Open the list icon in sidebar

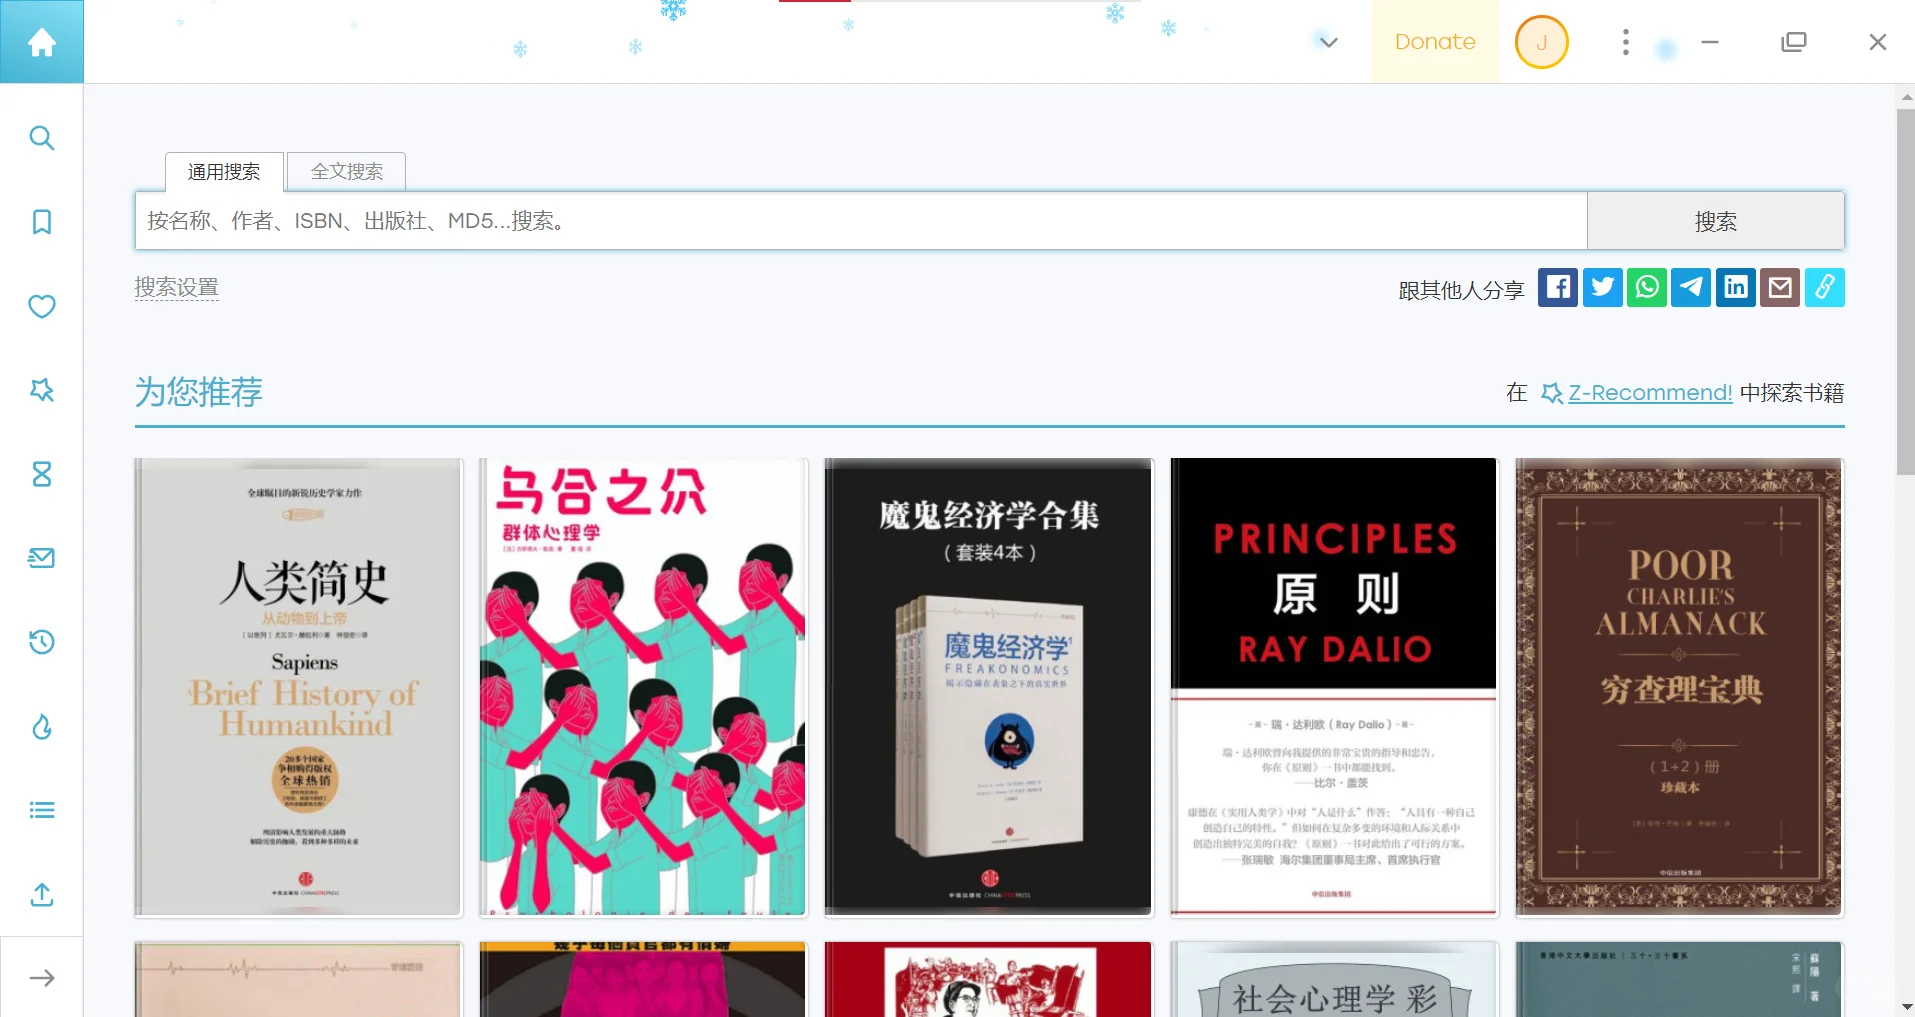coord(41,810)
